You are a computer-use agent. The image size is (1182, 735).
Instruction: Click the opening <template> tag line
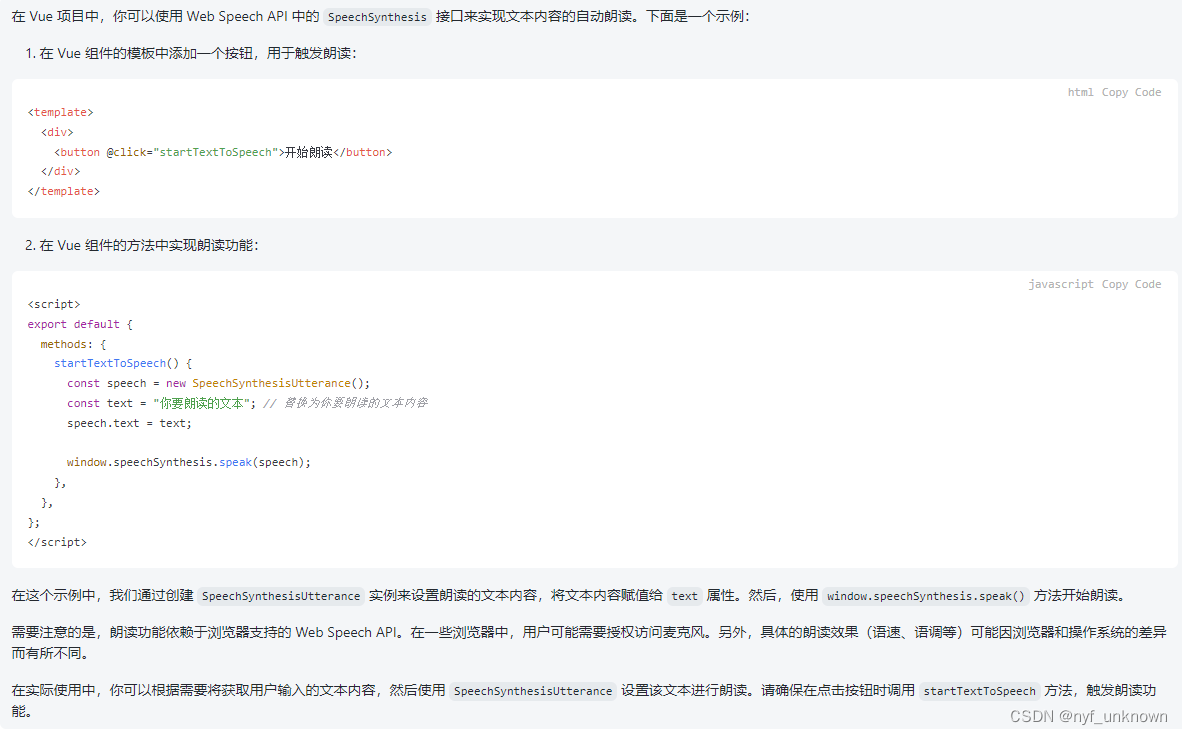tap(60, 112)
